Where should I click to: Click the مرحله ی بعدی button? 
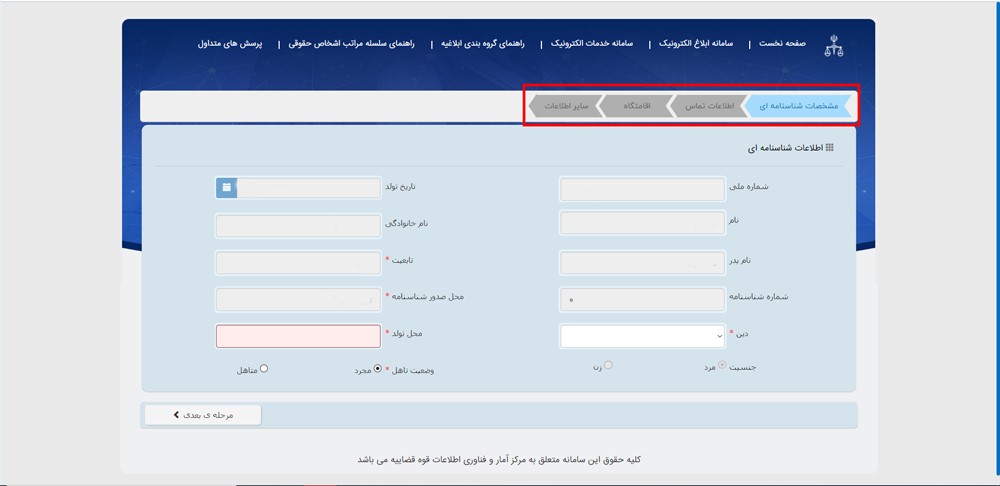click(x=203, y=415)
